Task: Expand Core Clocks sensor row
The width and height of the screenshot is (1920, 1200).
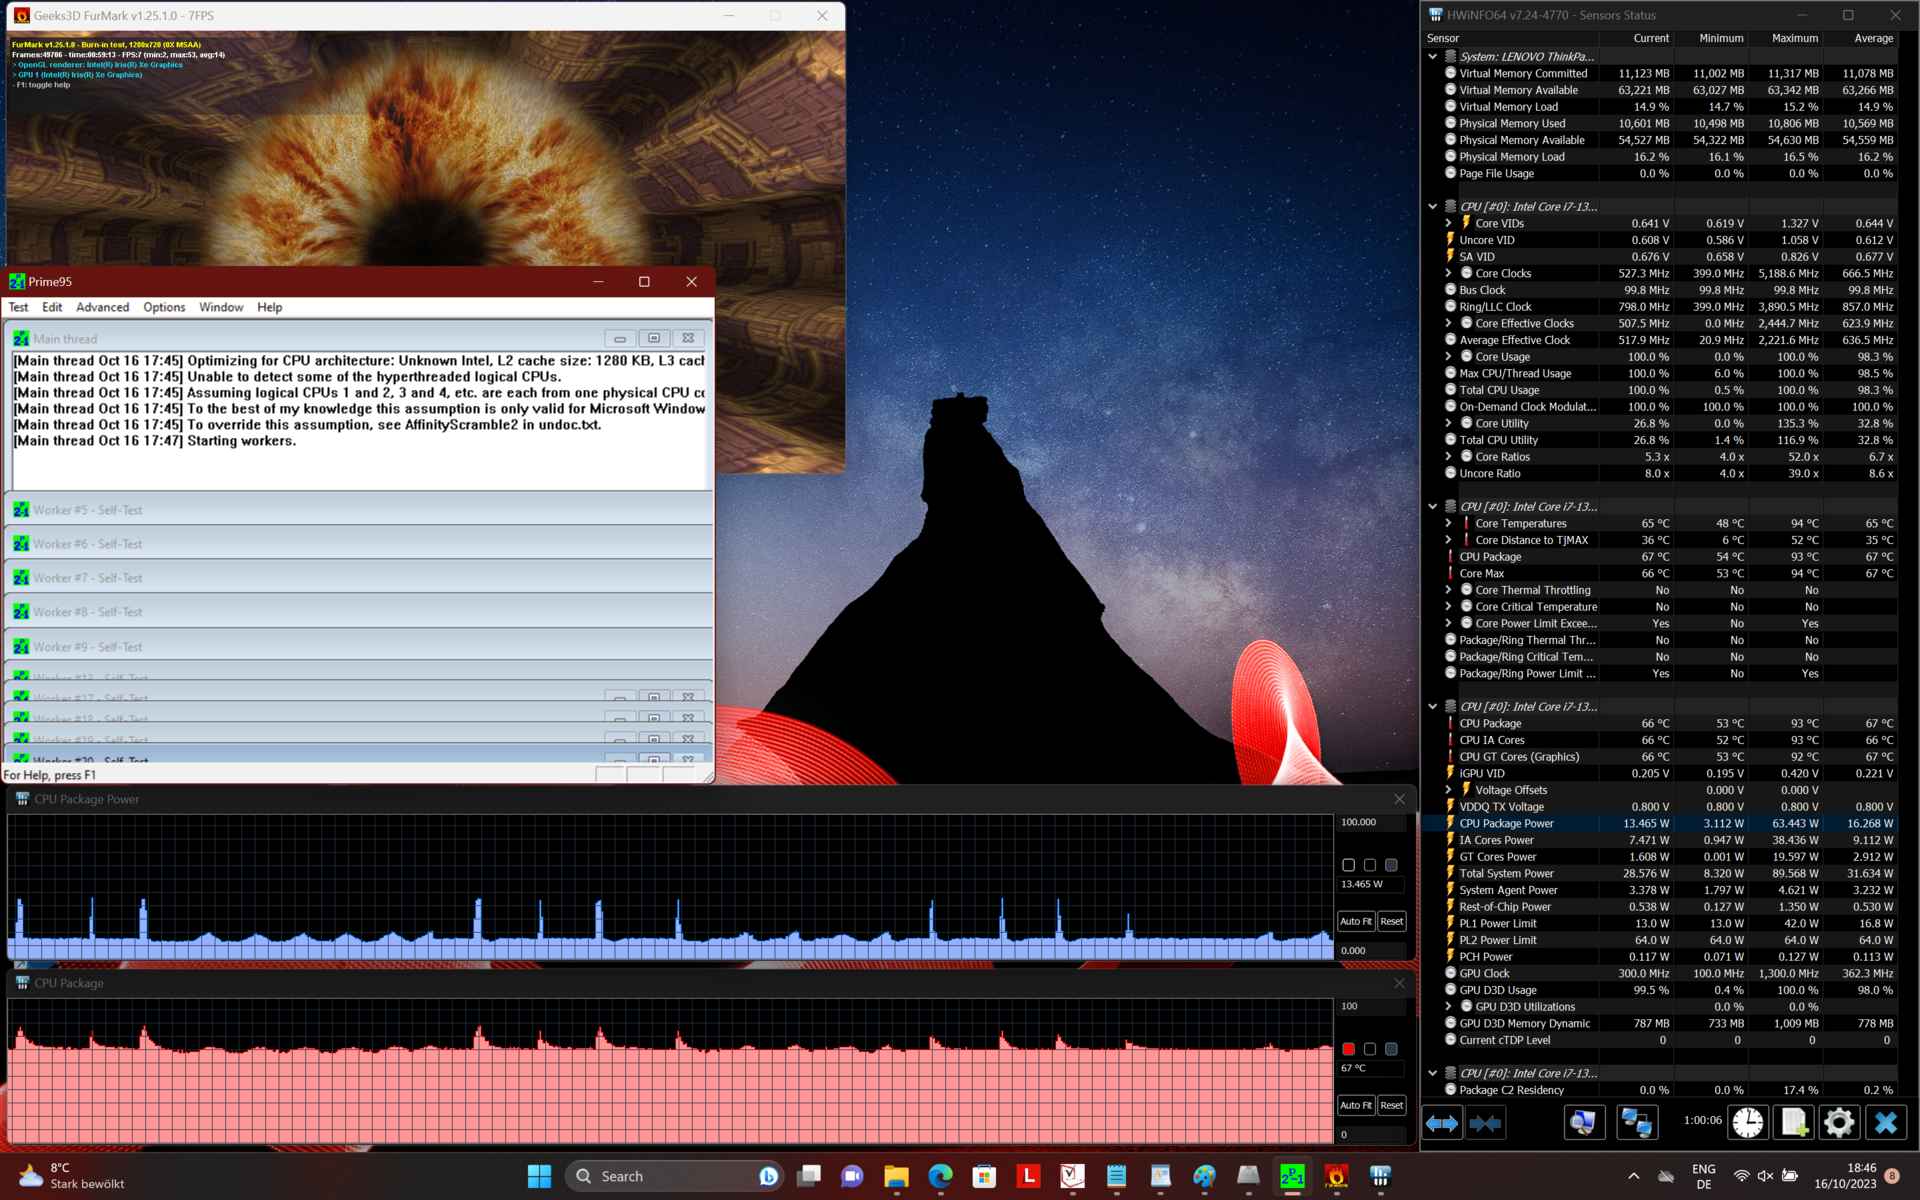Action: coord(1448,273)
